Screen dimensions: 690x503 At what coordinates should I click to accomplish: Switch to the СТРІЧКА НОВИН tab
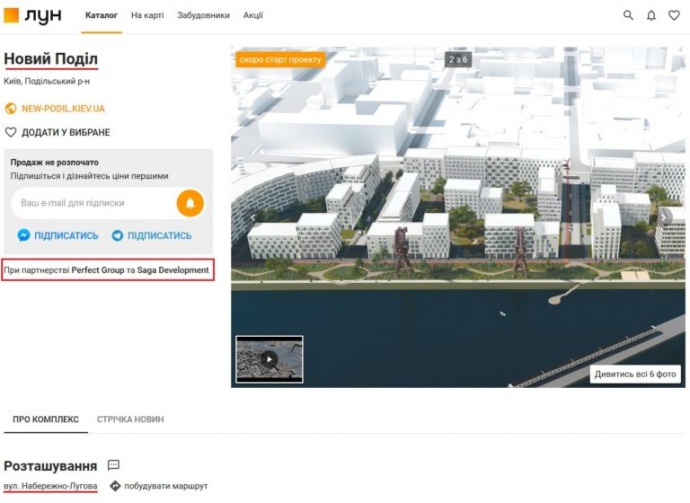(x=130, y=419)
